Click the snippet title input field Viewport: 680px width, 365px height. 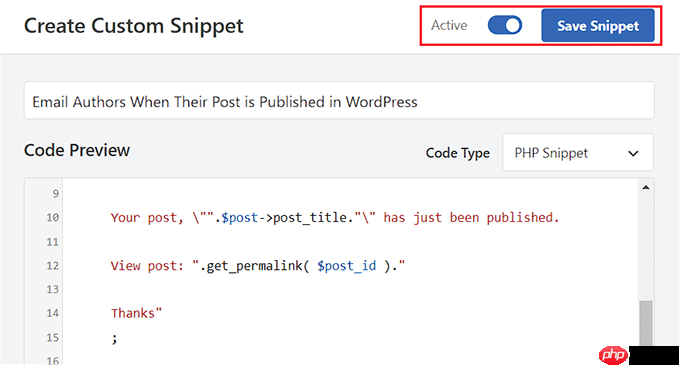pyautogui.click(x=339, y=101)
